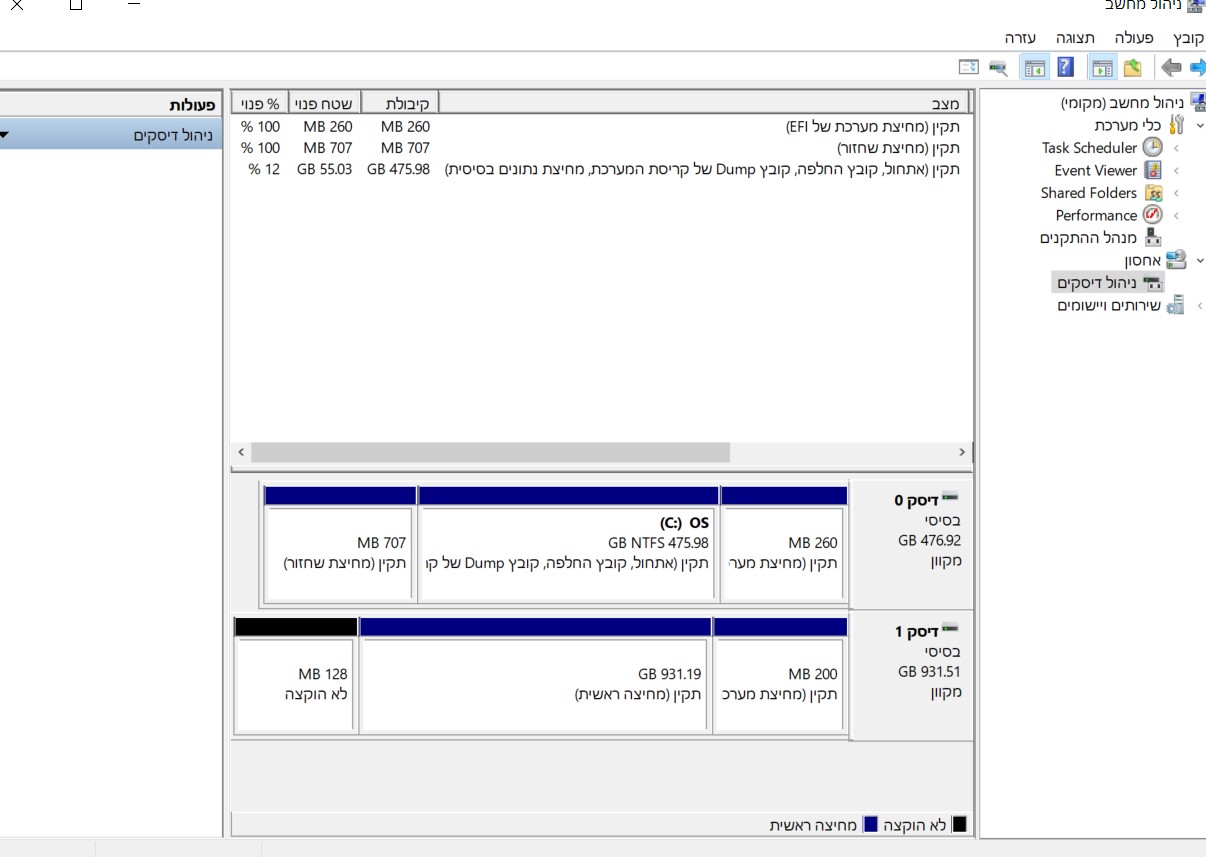Expand the שירותים ויישומים node chevron
The image size is (1206, 857).
(x=1199, y=306)
